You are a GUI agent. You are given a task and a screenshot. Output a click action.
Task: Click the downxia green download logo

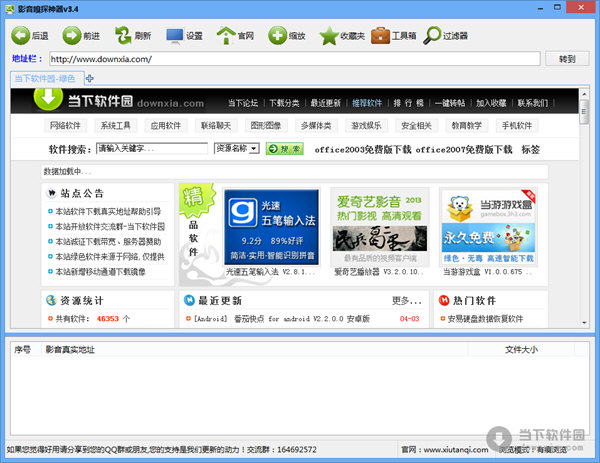pos(48,98)
